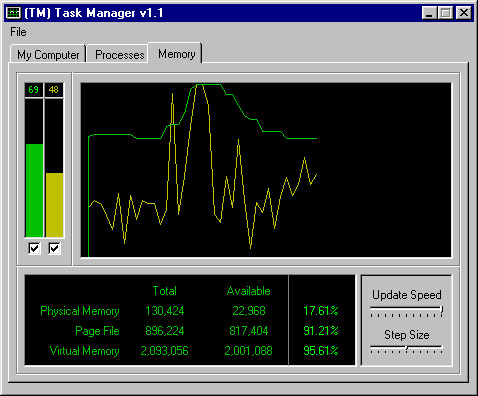Screen dimensions: 478x396
Task: Click the Page File available value 817,404
Action: pyautogui.click(x=249, y=331)
